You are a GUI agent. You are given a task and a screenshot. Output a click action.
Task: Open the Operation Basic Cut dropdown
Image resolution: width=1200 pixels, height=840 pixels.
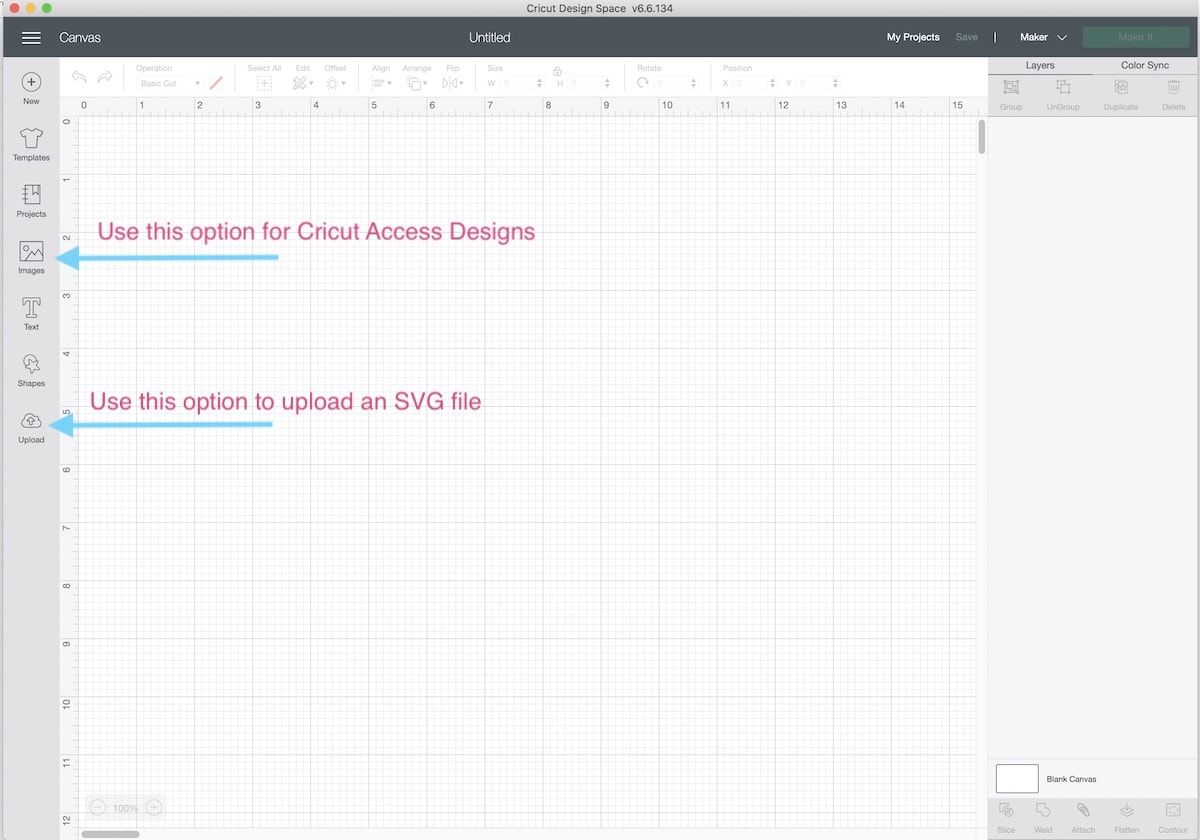point(169,83)
